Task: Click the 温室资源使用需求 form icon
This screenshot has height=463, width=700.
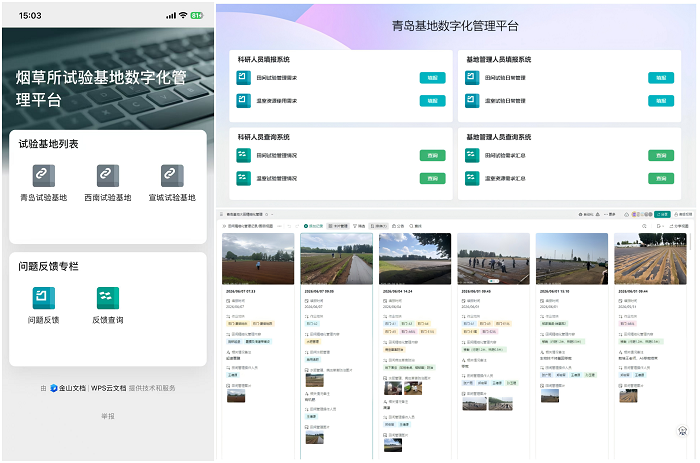Action: [243, 100]
